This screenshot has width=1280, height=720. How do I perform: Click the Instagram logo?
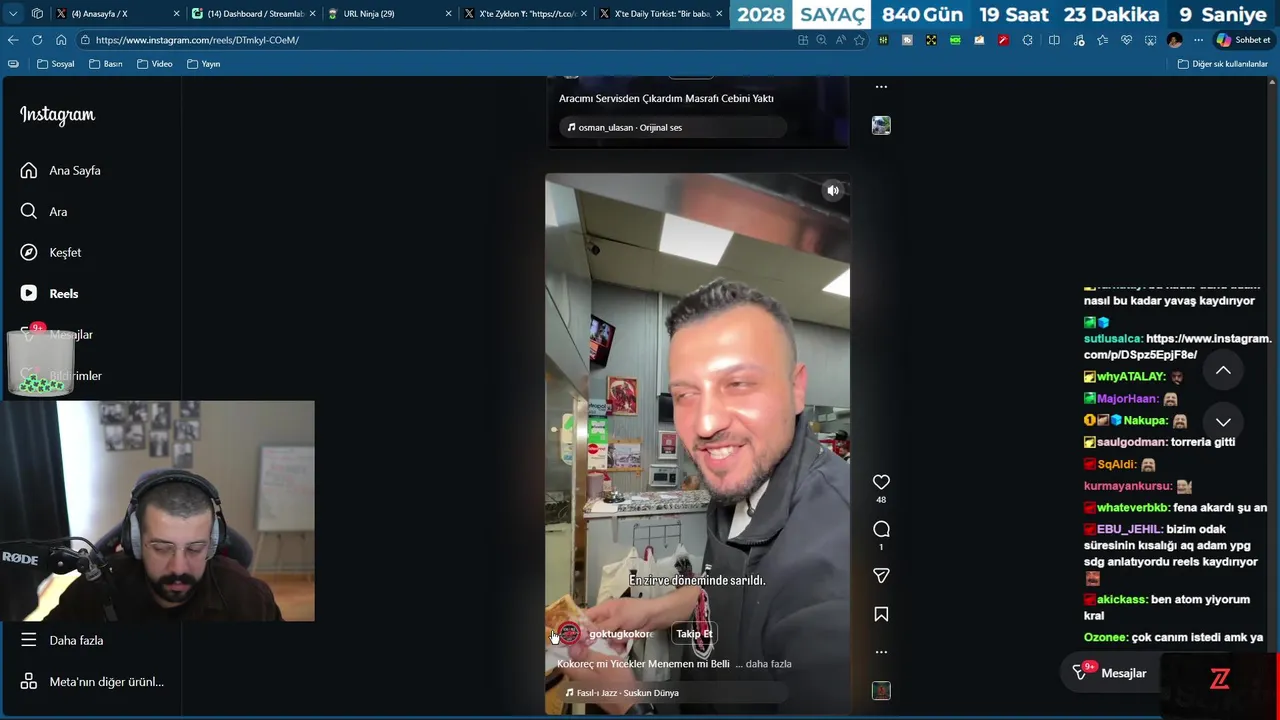click(x=57, y=115)
